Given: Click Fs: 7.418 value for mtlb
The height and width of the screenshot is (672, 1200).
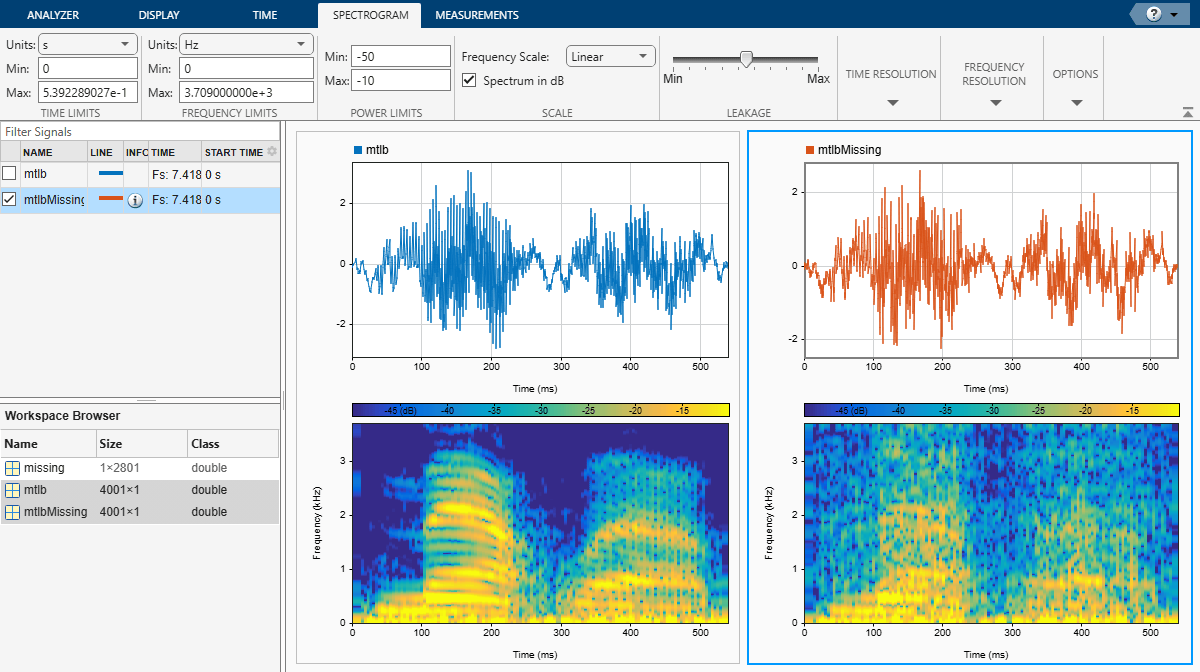Looking at the screenshot, I should (176, 174).
